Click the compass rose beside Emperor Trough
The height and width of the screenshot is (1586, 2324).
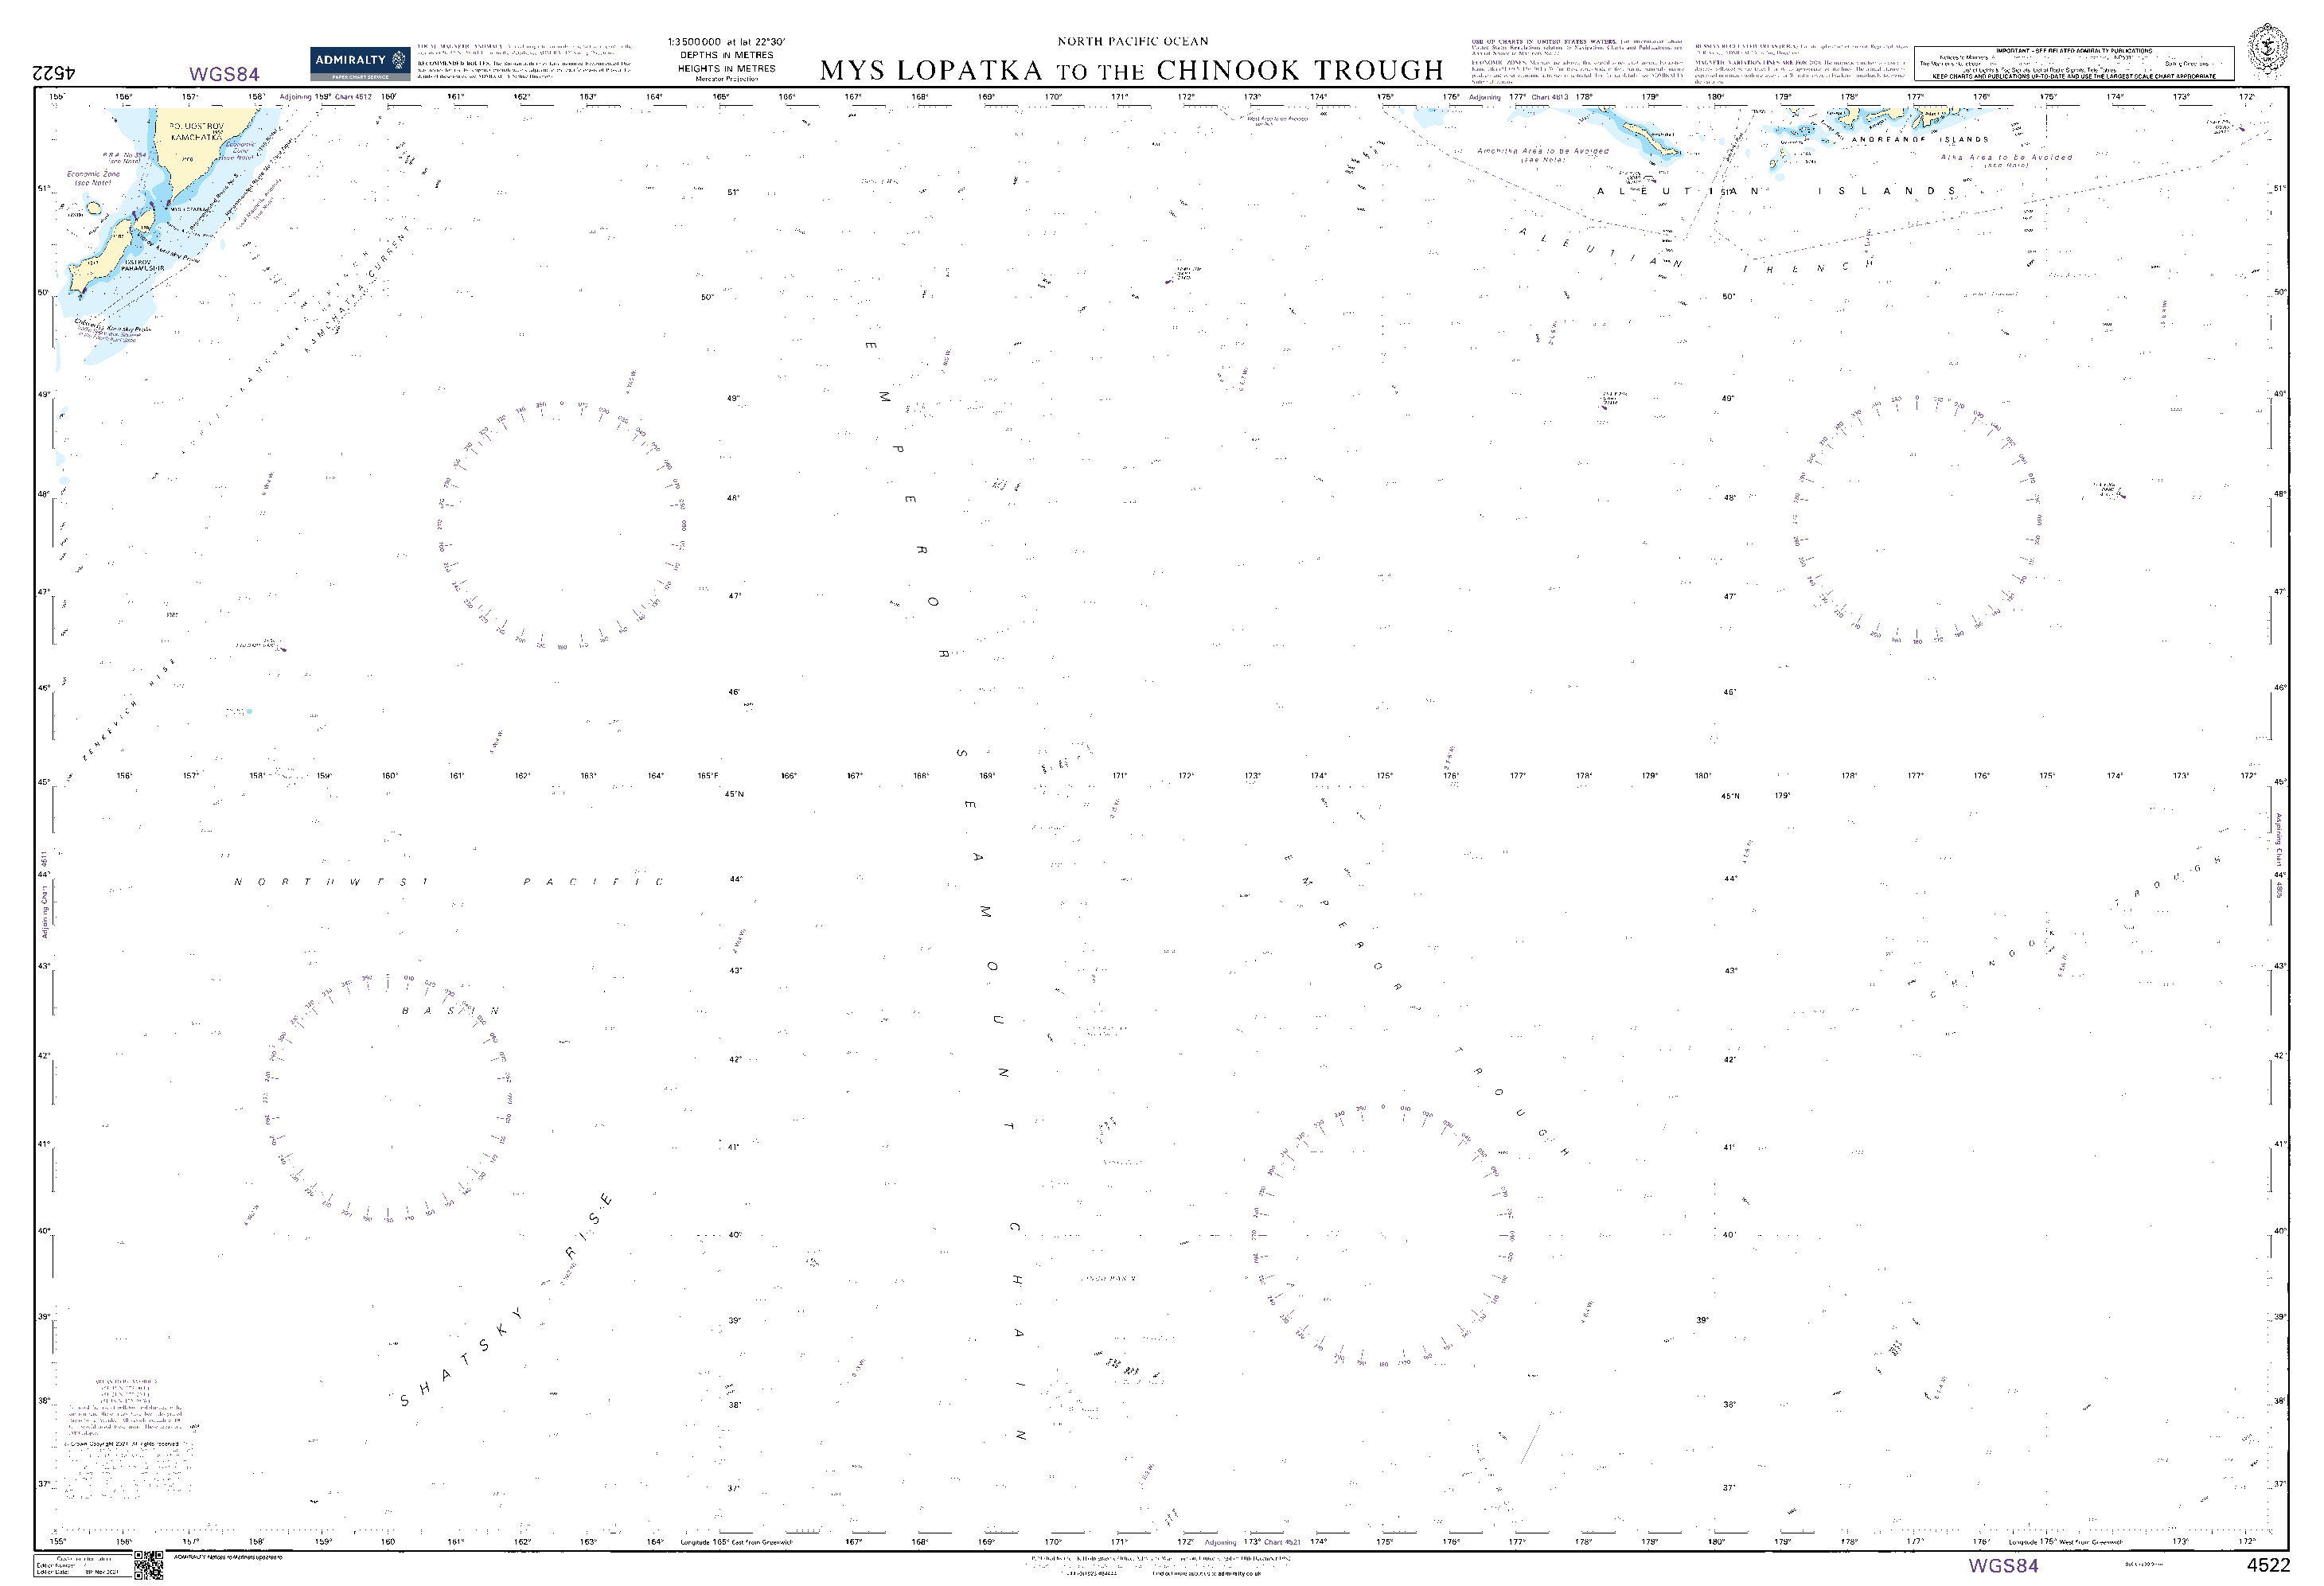click(1383, 1236)
